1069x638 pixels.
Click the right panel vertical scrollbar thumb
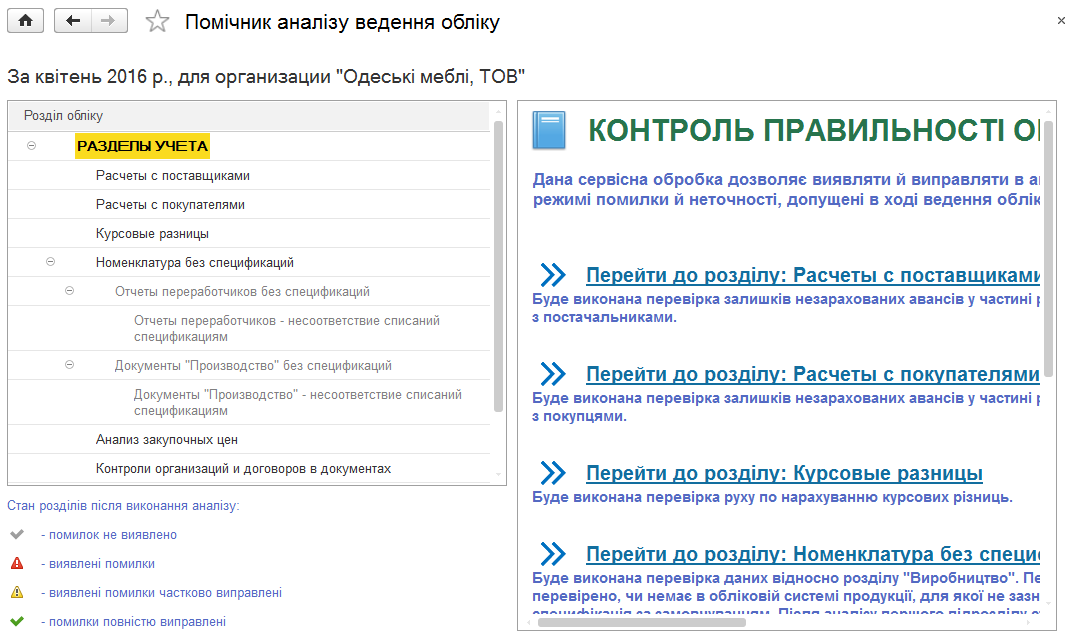click(1049, 248)
